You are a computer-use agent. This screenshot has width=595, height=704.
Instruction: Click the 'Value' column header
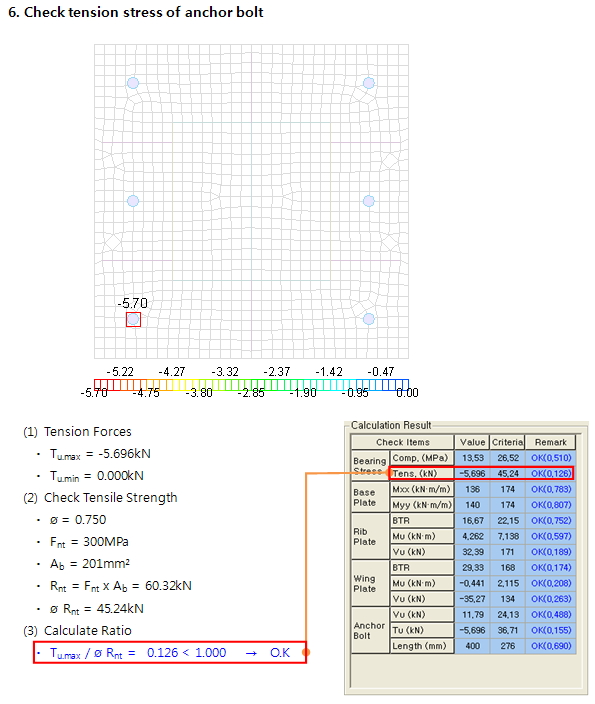click(472, 442)
